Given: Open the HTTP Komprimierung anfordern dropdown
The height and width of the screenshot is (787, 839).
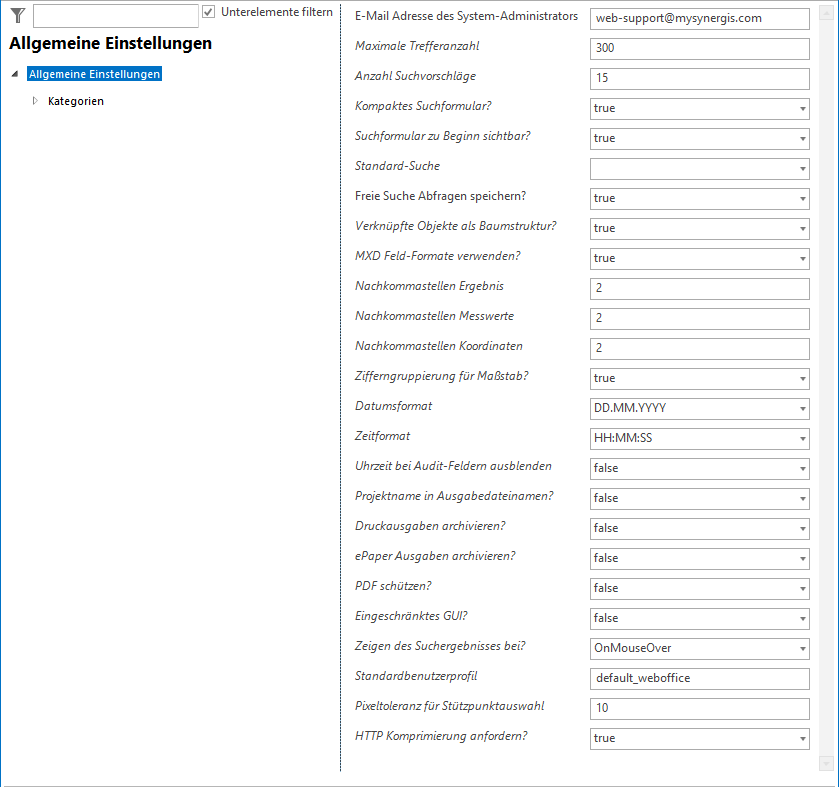Looking at the screenshot, I should coord(802,738).
